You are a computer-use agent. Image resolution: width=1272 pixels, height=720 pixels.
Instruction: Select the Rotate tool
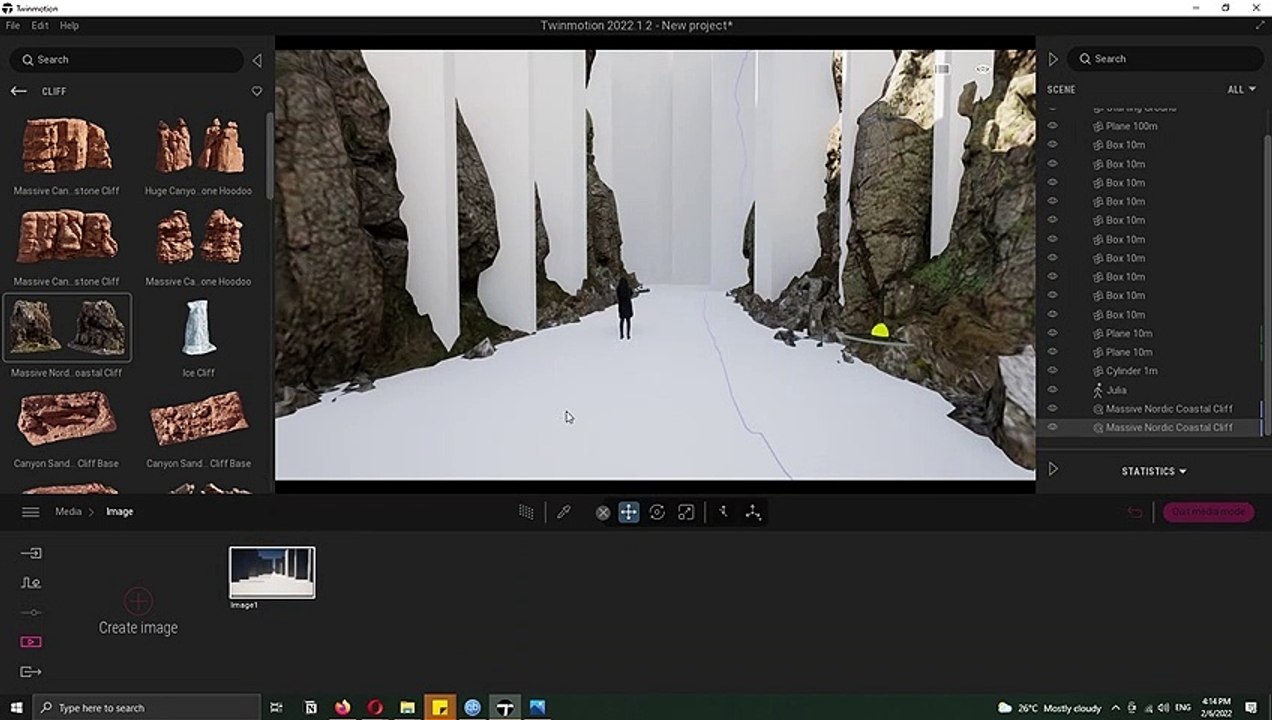coord(657,512)
